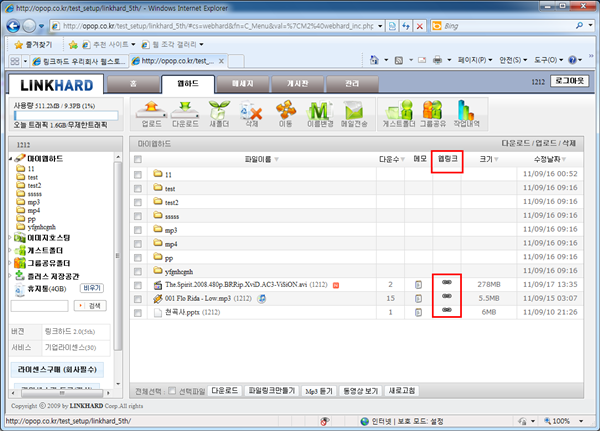Sort by 수정날짜 date column arrow
This screenshot has width=600, height=431.
[x=564, y=159]
